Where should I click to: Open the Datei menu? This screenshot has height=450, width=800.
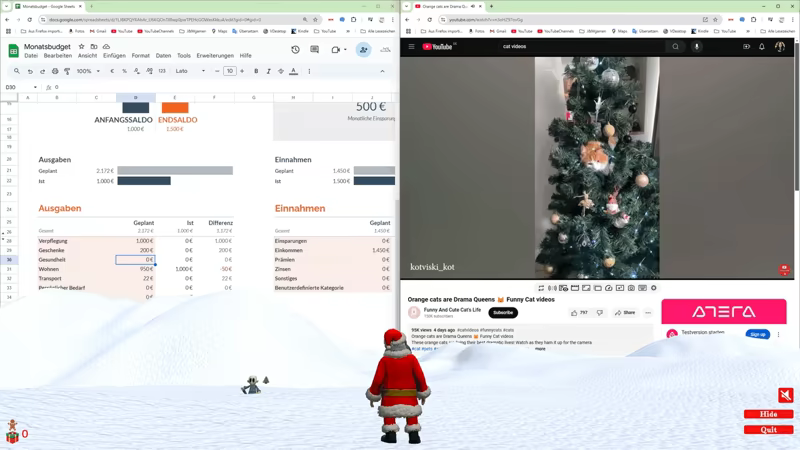(31, 56)
